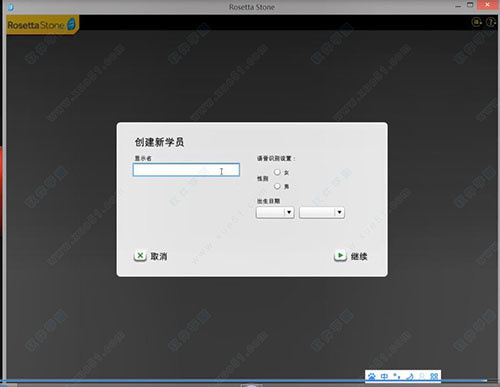Toggle the punctuation mode icon in IME bar
The height and width of the screenshot is (387, 500).
coord(397,376)
